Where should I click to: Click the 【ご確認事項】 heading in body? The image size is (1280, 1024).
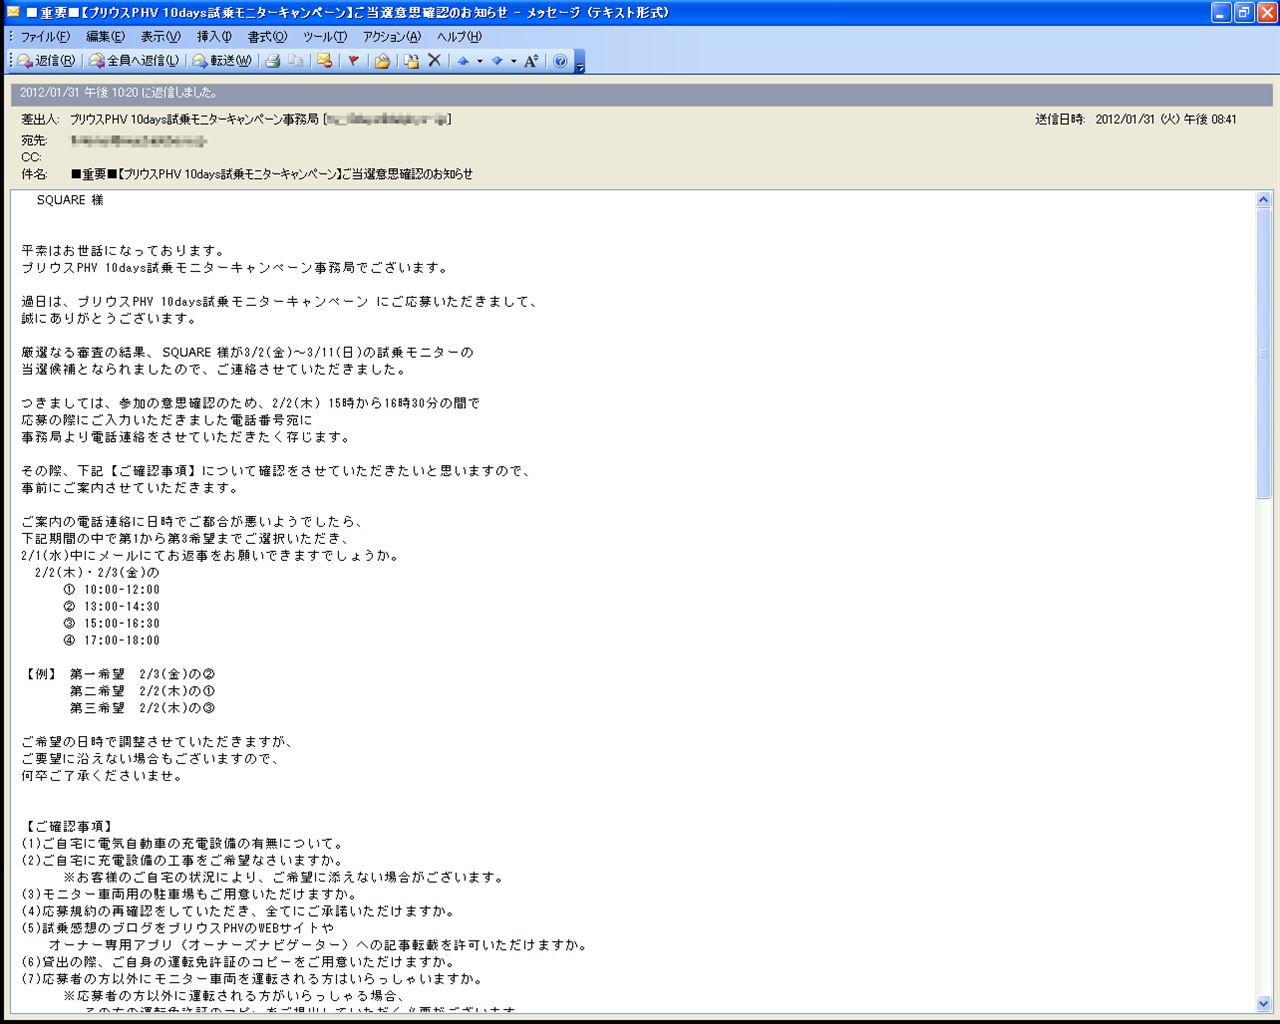coord(69,827)
